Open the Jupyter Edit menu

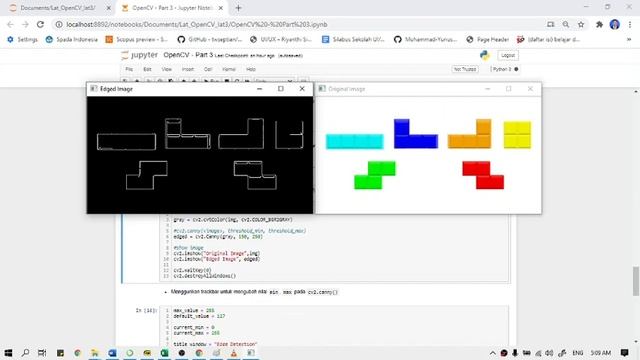tap(147, 69)
